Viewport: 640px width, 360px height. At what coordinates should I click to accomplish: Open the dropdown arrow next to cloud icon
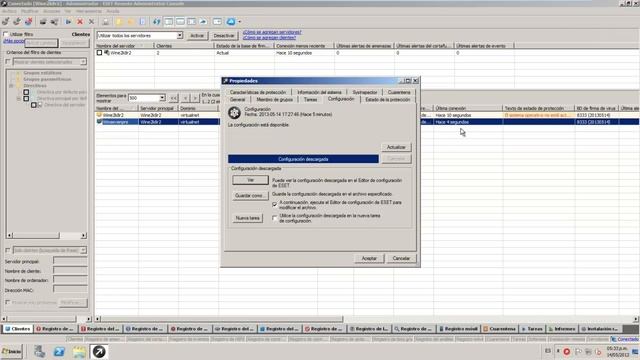click(x=240, y=22)
